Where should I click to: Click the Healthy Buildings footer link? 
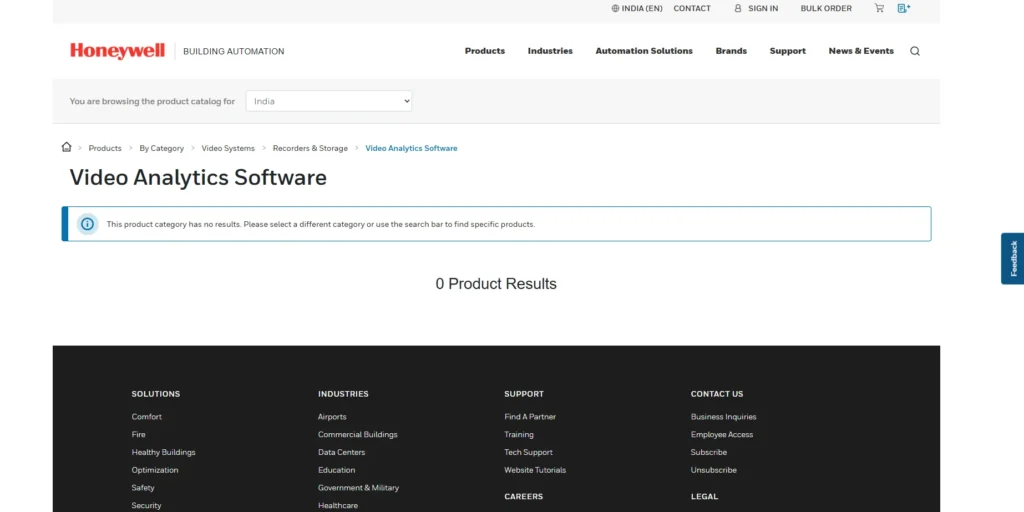click(163, 452)
